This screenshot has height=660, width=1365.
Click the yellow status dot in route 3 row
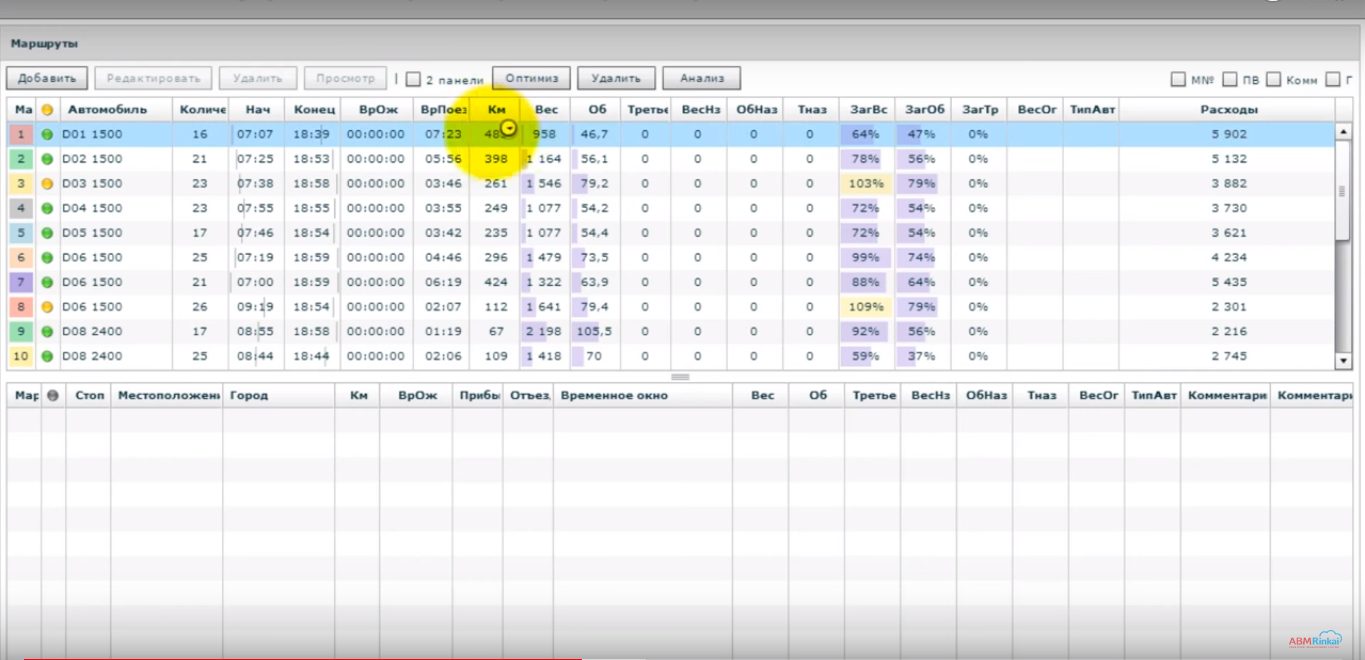click(x=47, y=184)
